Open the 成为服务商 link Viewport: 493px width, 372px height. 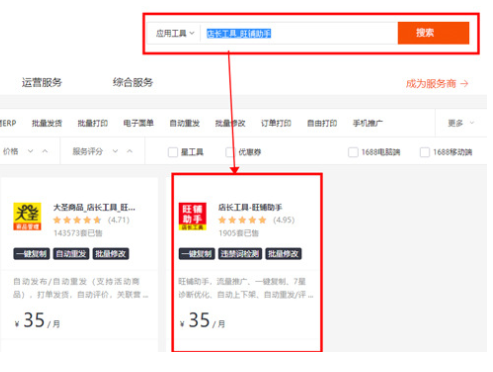[x=437, y=84]
